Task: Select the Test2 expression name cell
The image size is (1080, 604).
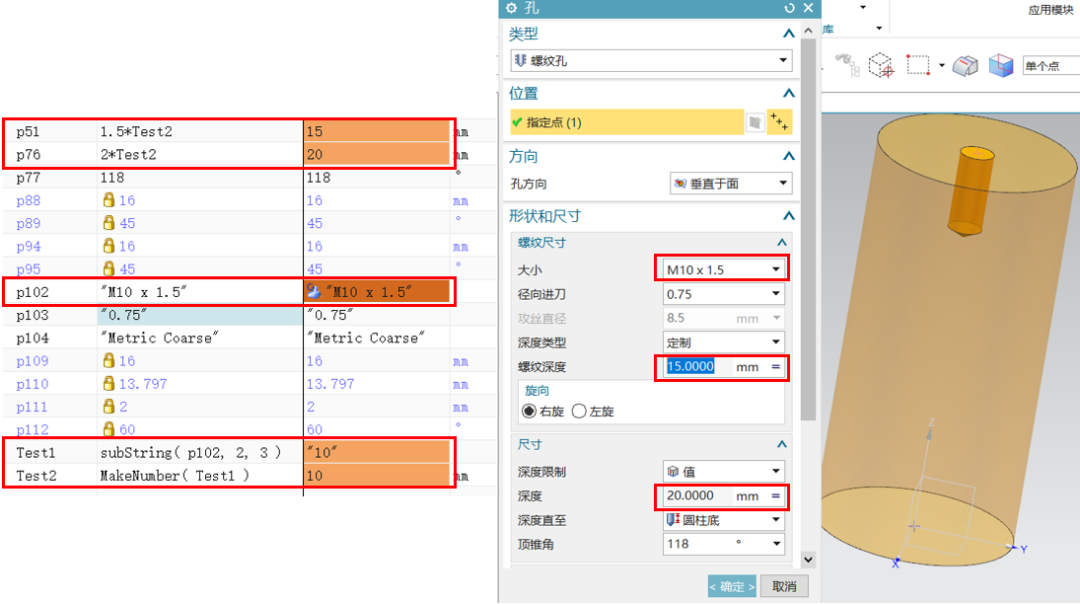Action: (50, 475)
